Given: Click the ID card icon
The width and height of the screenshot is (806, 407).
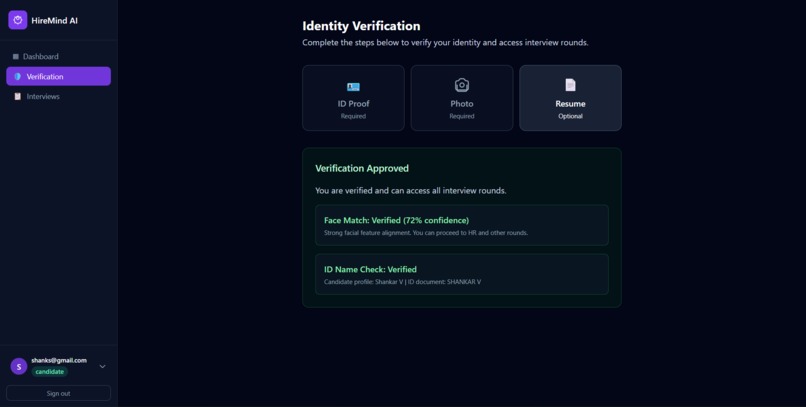Looking at the screenshot, I should (x=353, y=87).
